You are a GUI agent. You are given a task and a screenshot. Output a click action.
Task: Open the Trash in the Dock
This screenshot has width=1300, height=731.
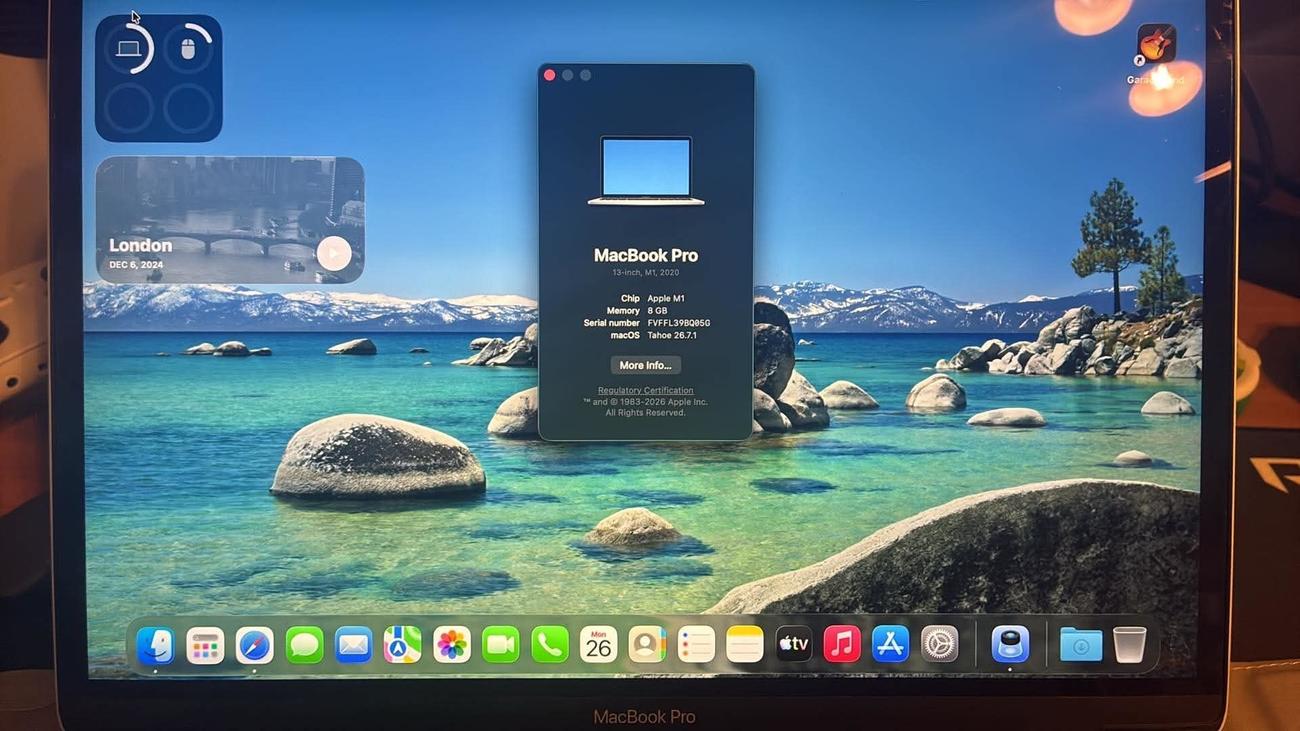click(x=1129, y=645)
